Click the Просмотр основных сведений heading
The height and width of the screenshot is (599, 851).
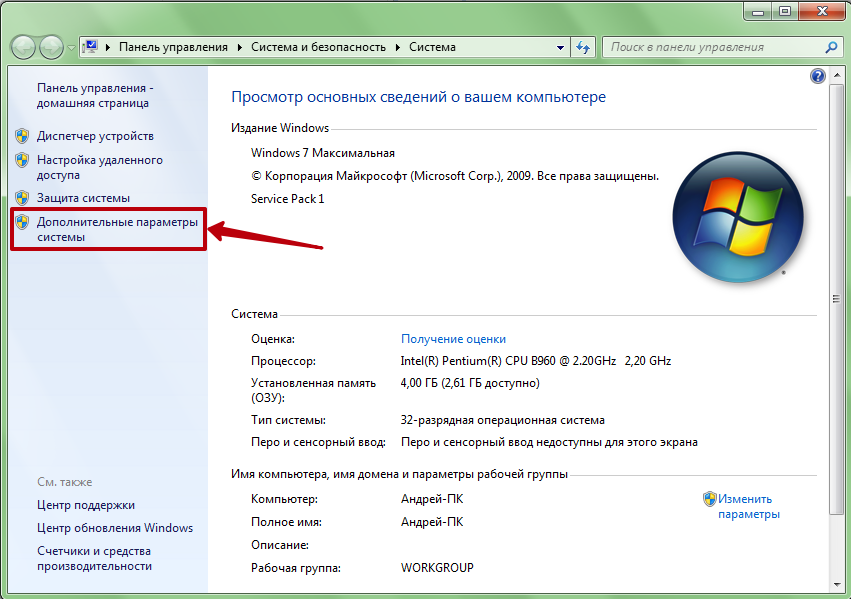click(418, 97)
